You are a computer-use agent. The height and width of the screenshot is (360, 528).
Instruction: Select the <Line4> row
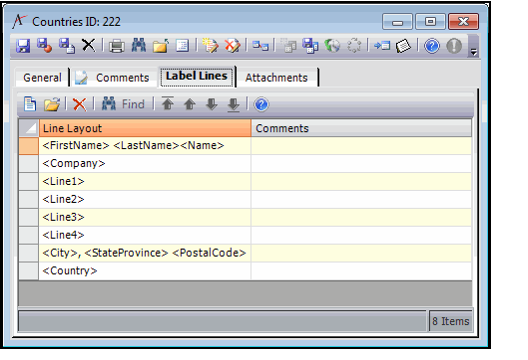245,235
